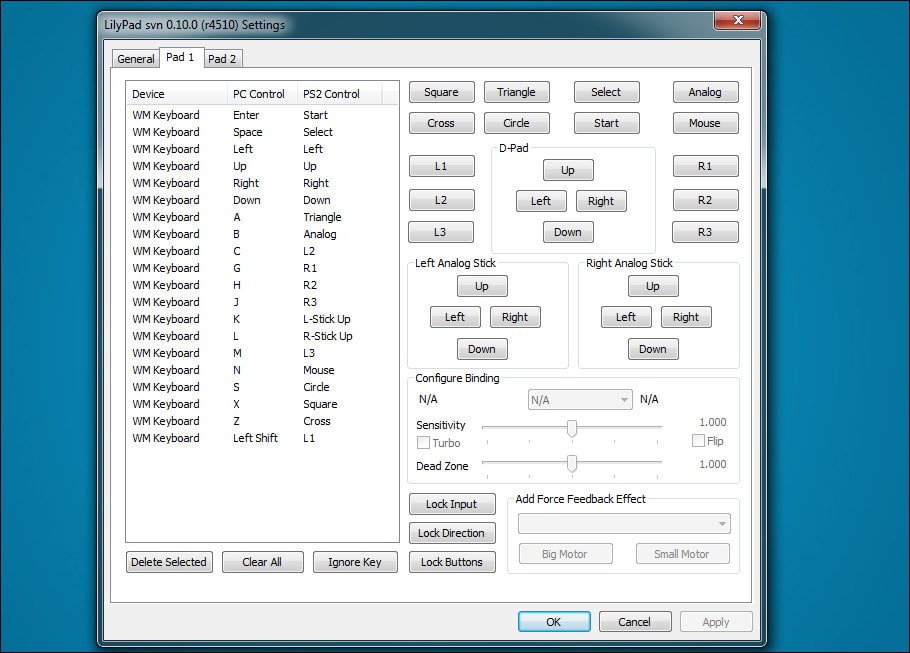Viewport: 910px width, 653px height.
Task: Click the Square binding button
Action: pyautogui.click(x=441, y=92)
